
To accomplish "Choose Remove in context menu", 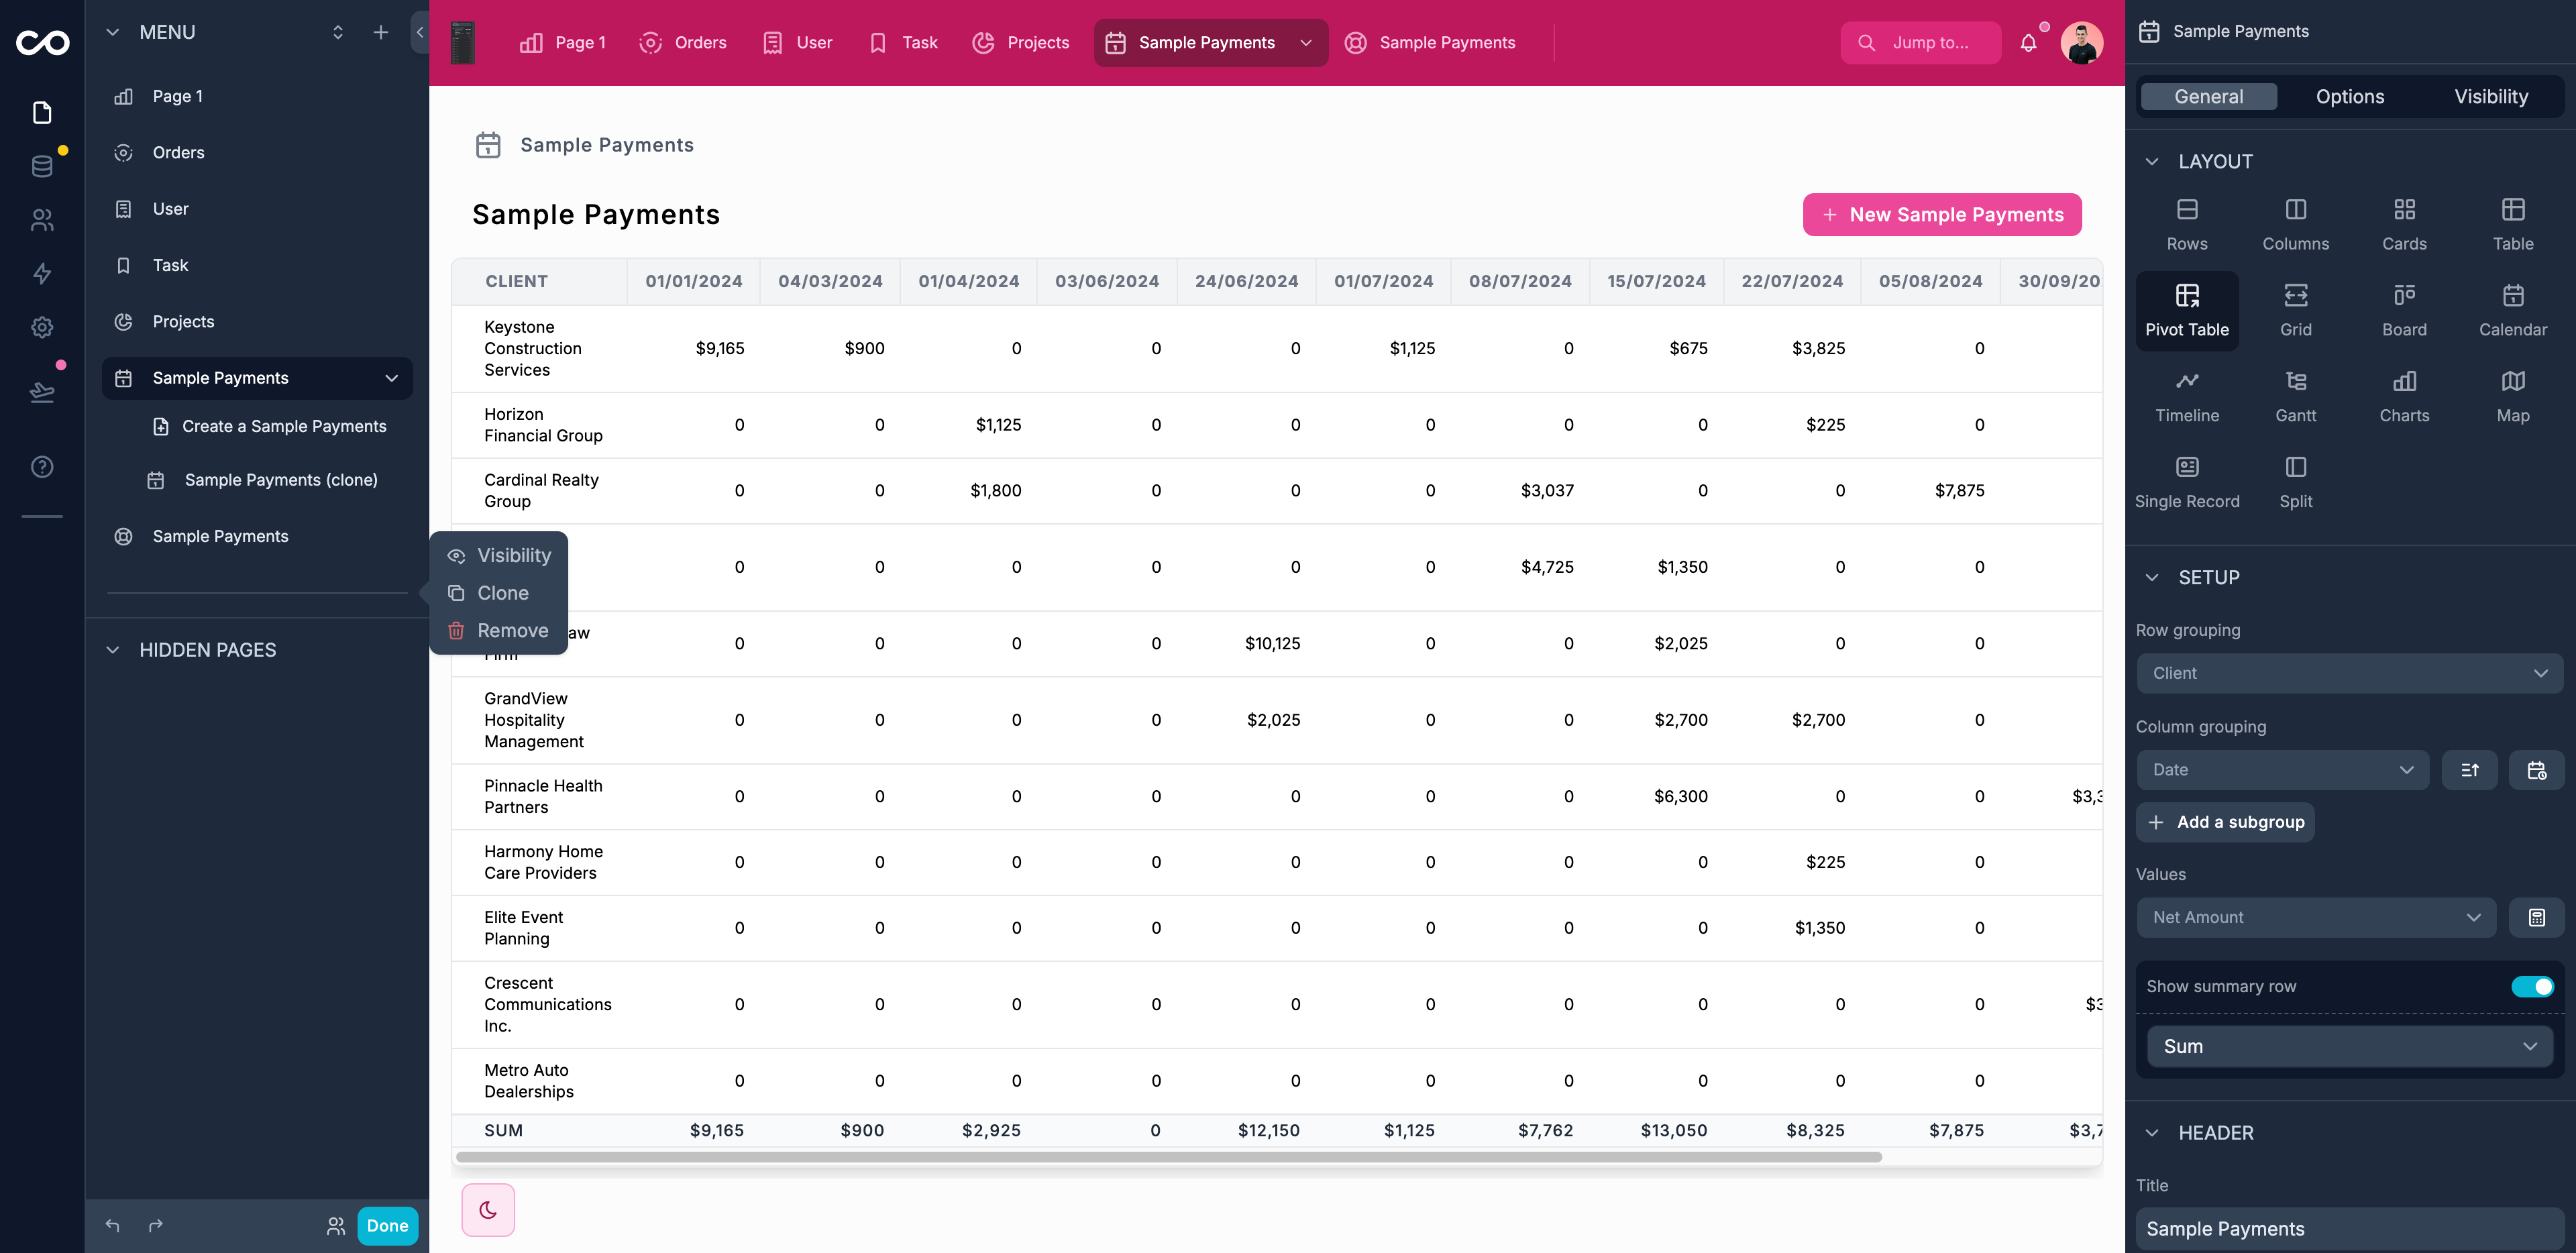I will [x=499, y=630].
